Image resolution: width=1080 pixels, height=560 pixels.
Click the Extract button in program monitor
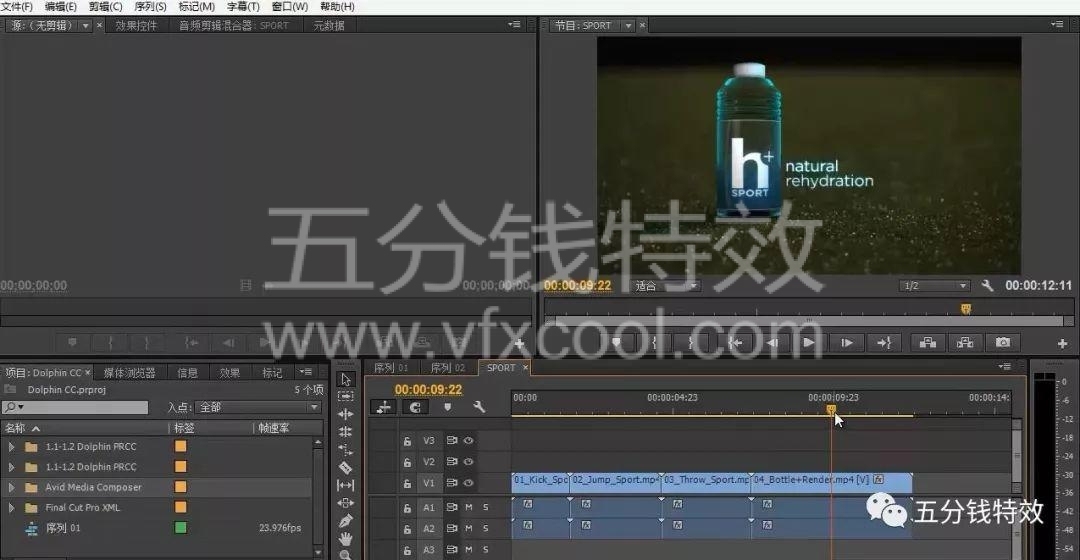point(965,342)
